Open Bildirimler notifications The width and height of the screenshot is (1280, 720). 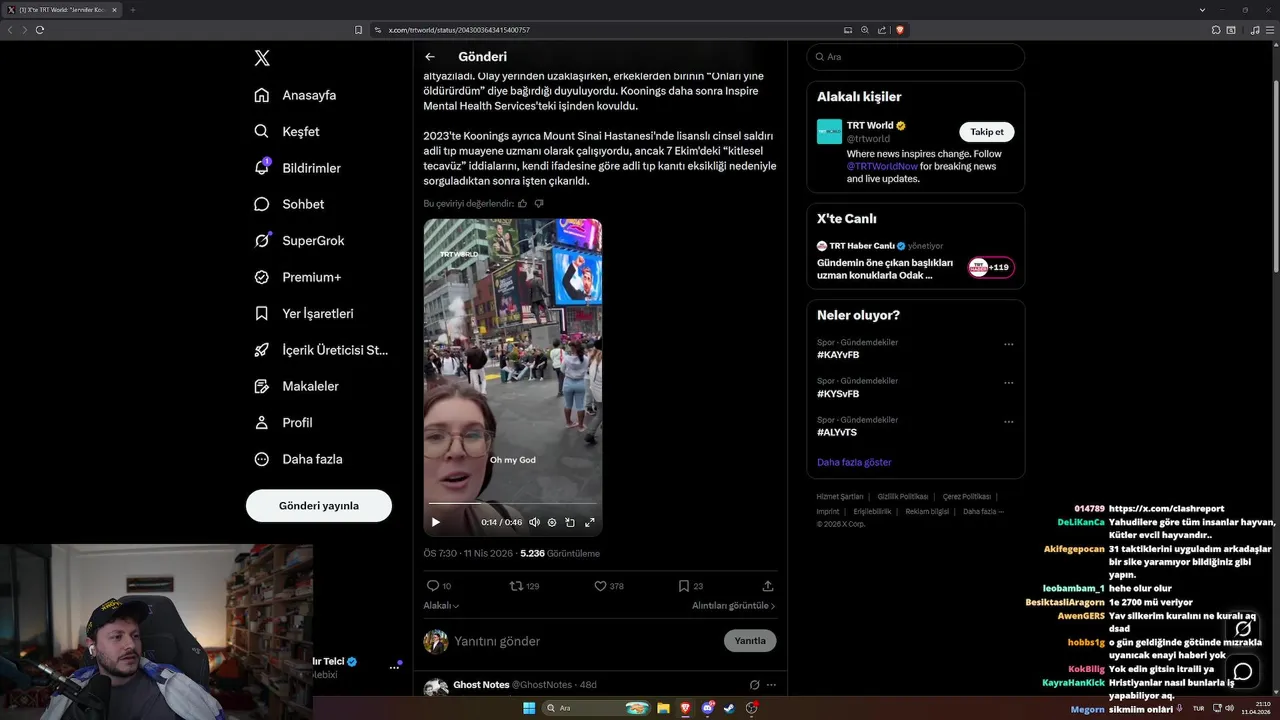coord(297,168)
